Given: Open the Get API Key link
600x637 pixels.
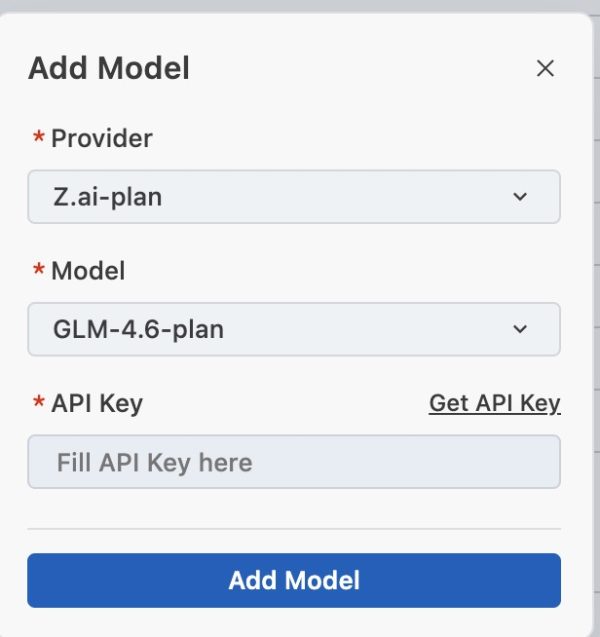Looking at the screenshot, I should [x=494, y=403].
